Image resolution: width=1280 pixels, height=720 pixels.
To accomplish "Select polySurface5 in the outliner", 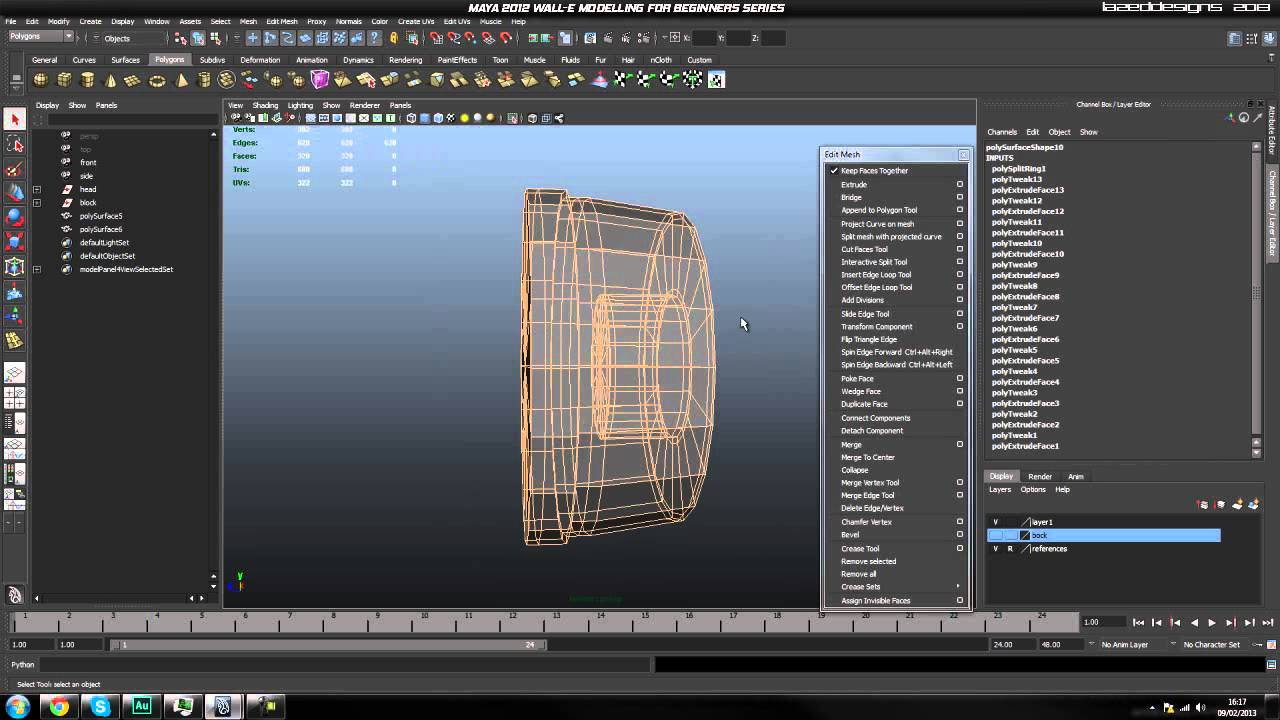I will pyautogui.click(x=101, y=216).
